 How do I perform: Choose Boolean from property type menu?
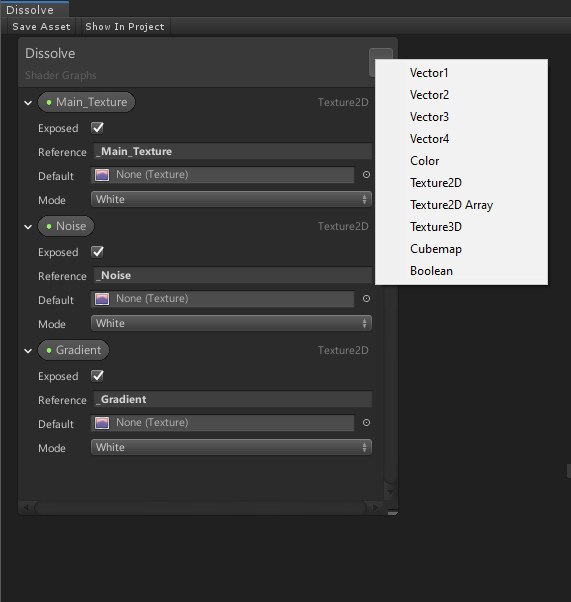(461, 271)
